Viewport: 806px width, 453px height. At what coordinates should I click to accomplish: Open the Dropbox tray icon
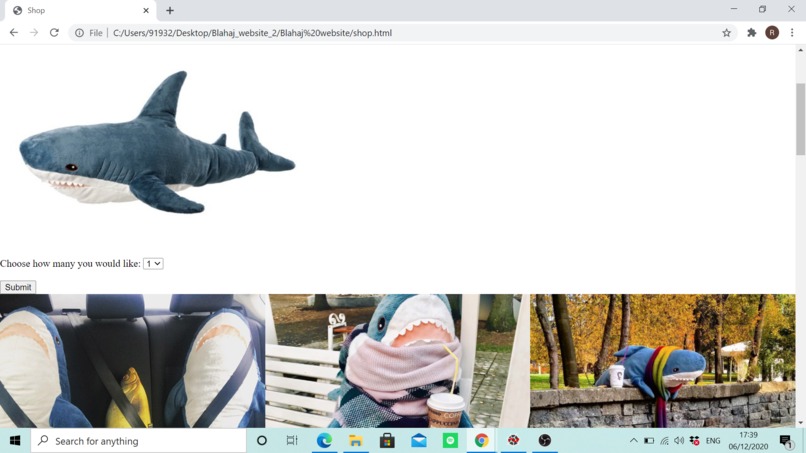click(694, 441)
